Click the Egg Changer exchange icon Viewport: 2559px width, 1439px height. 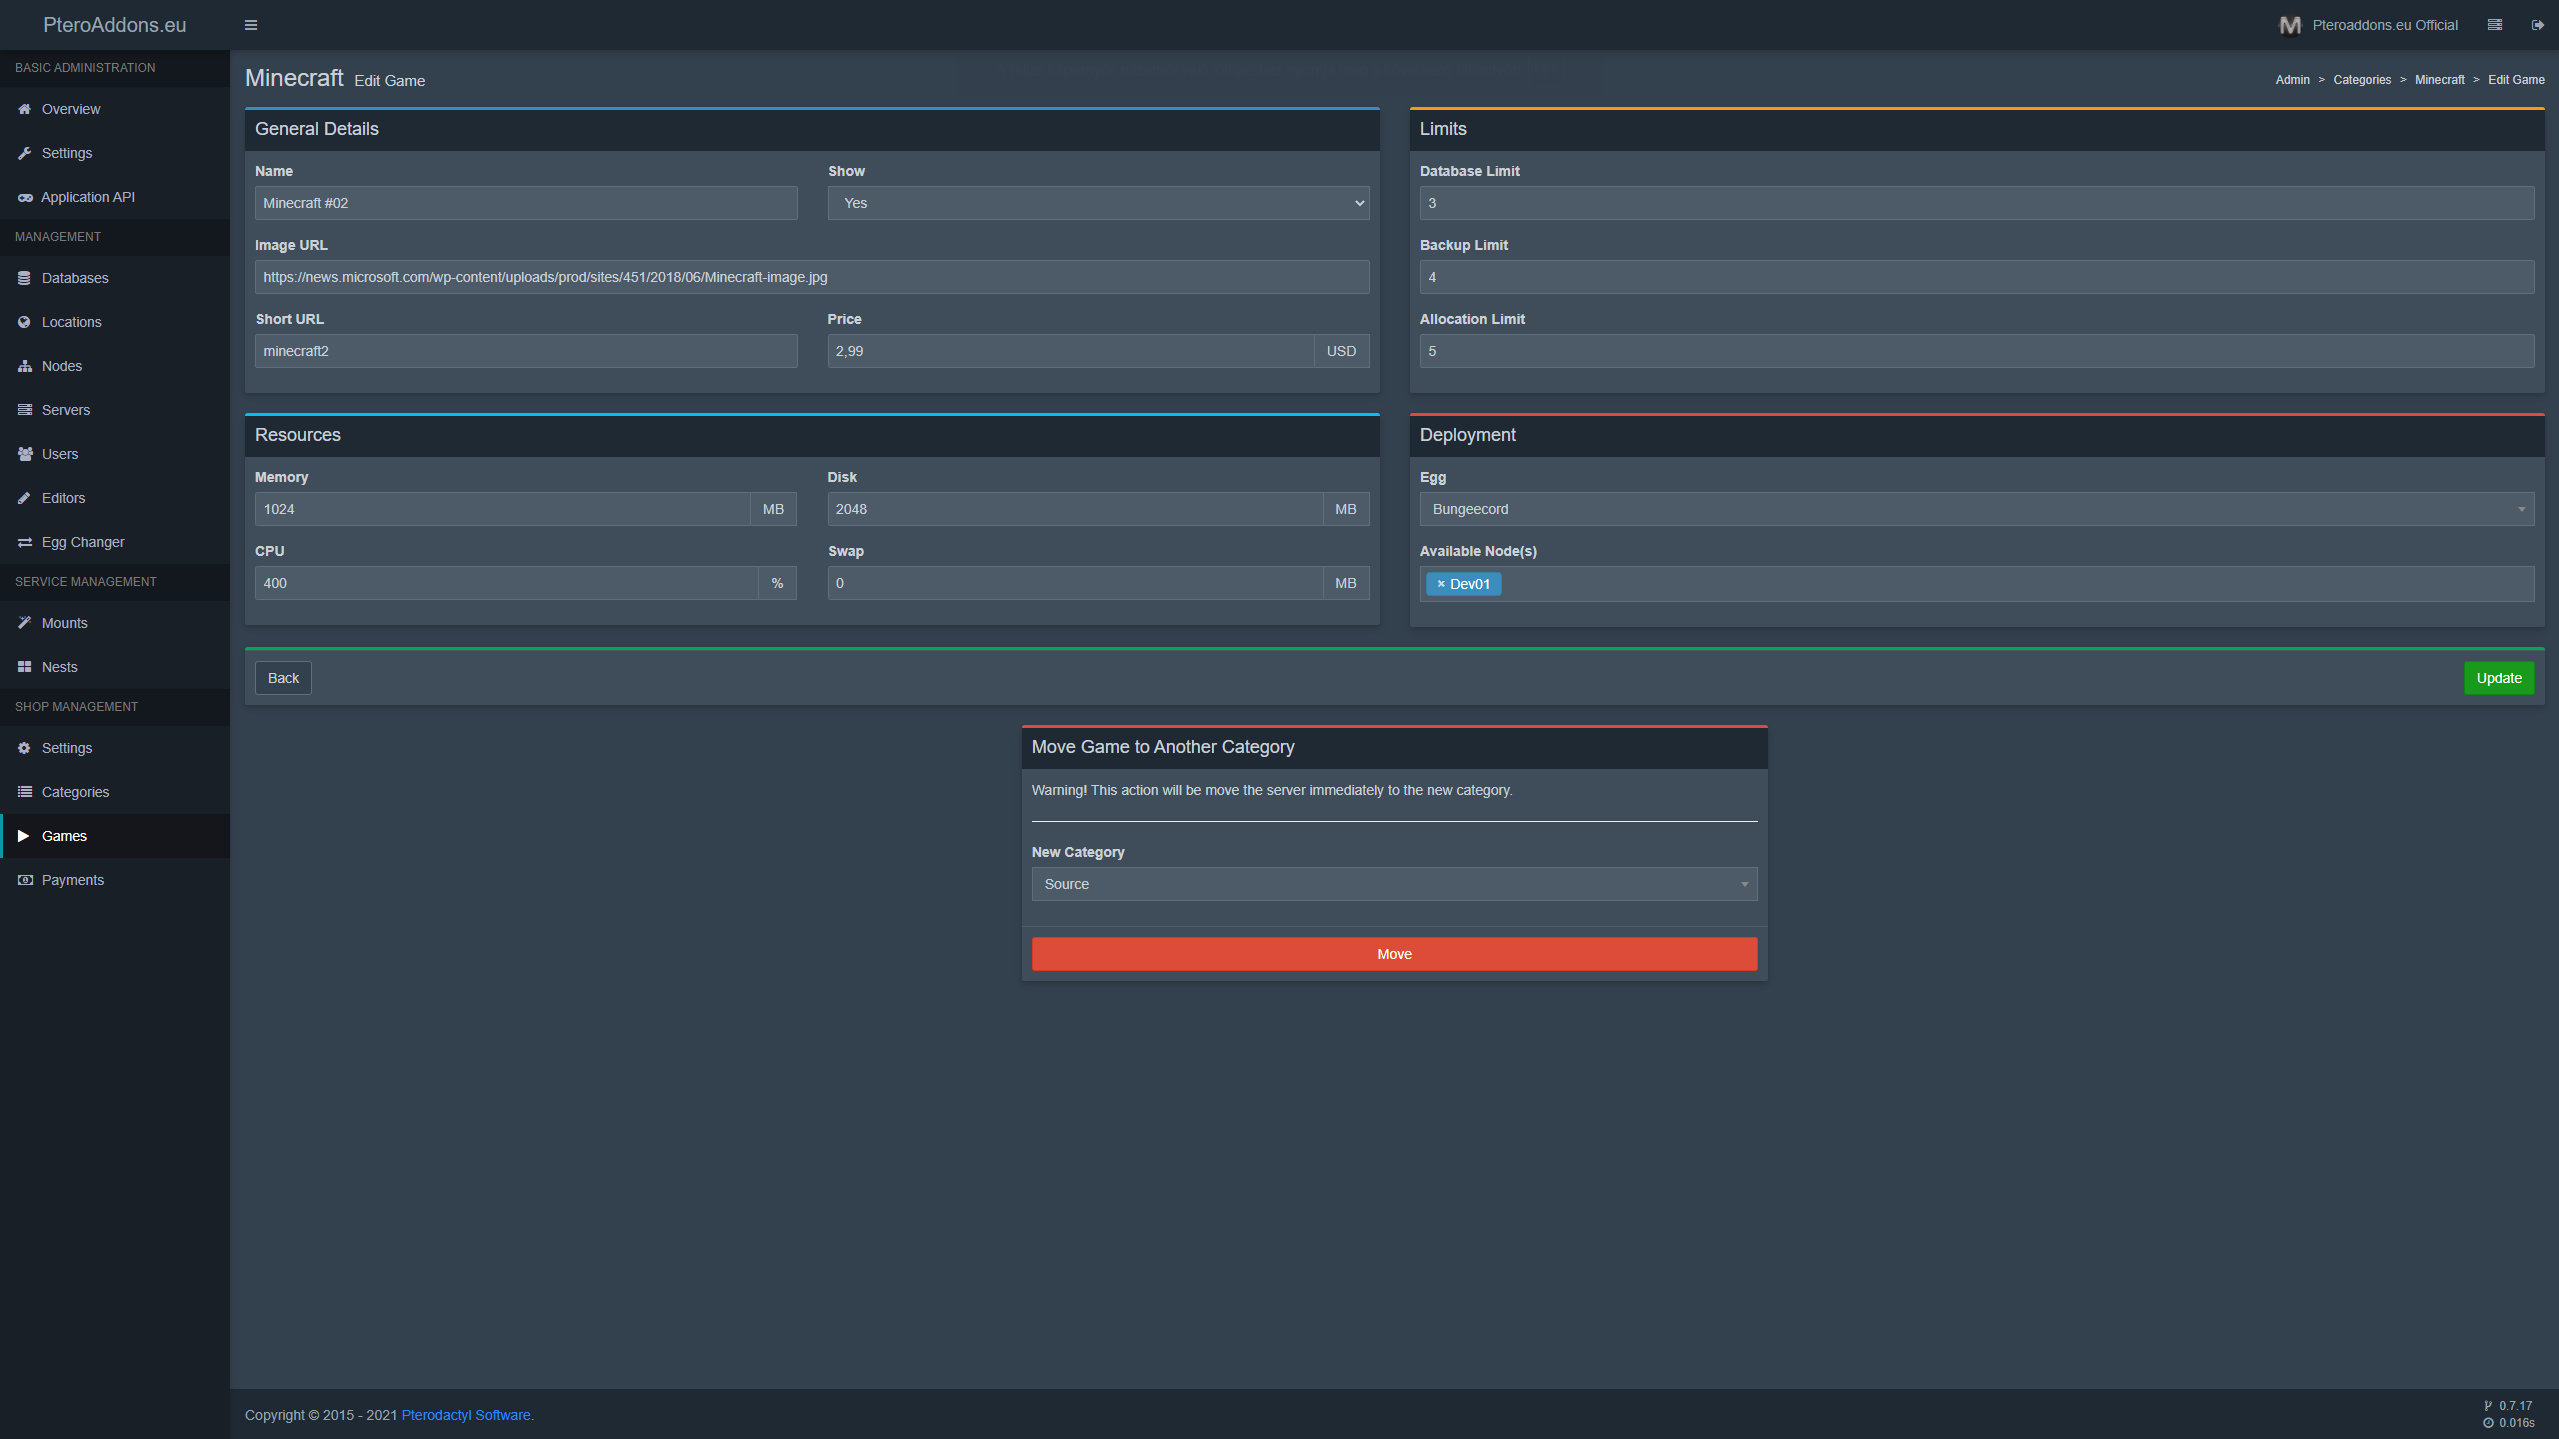[x=24, y=542]
